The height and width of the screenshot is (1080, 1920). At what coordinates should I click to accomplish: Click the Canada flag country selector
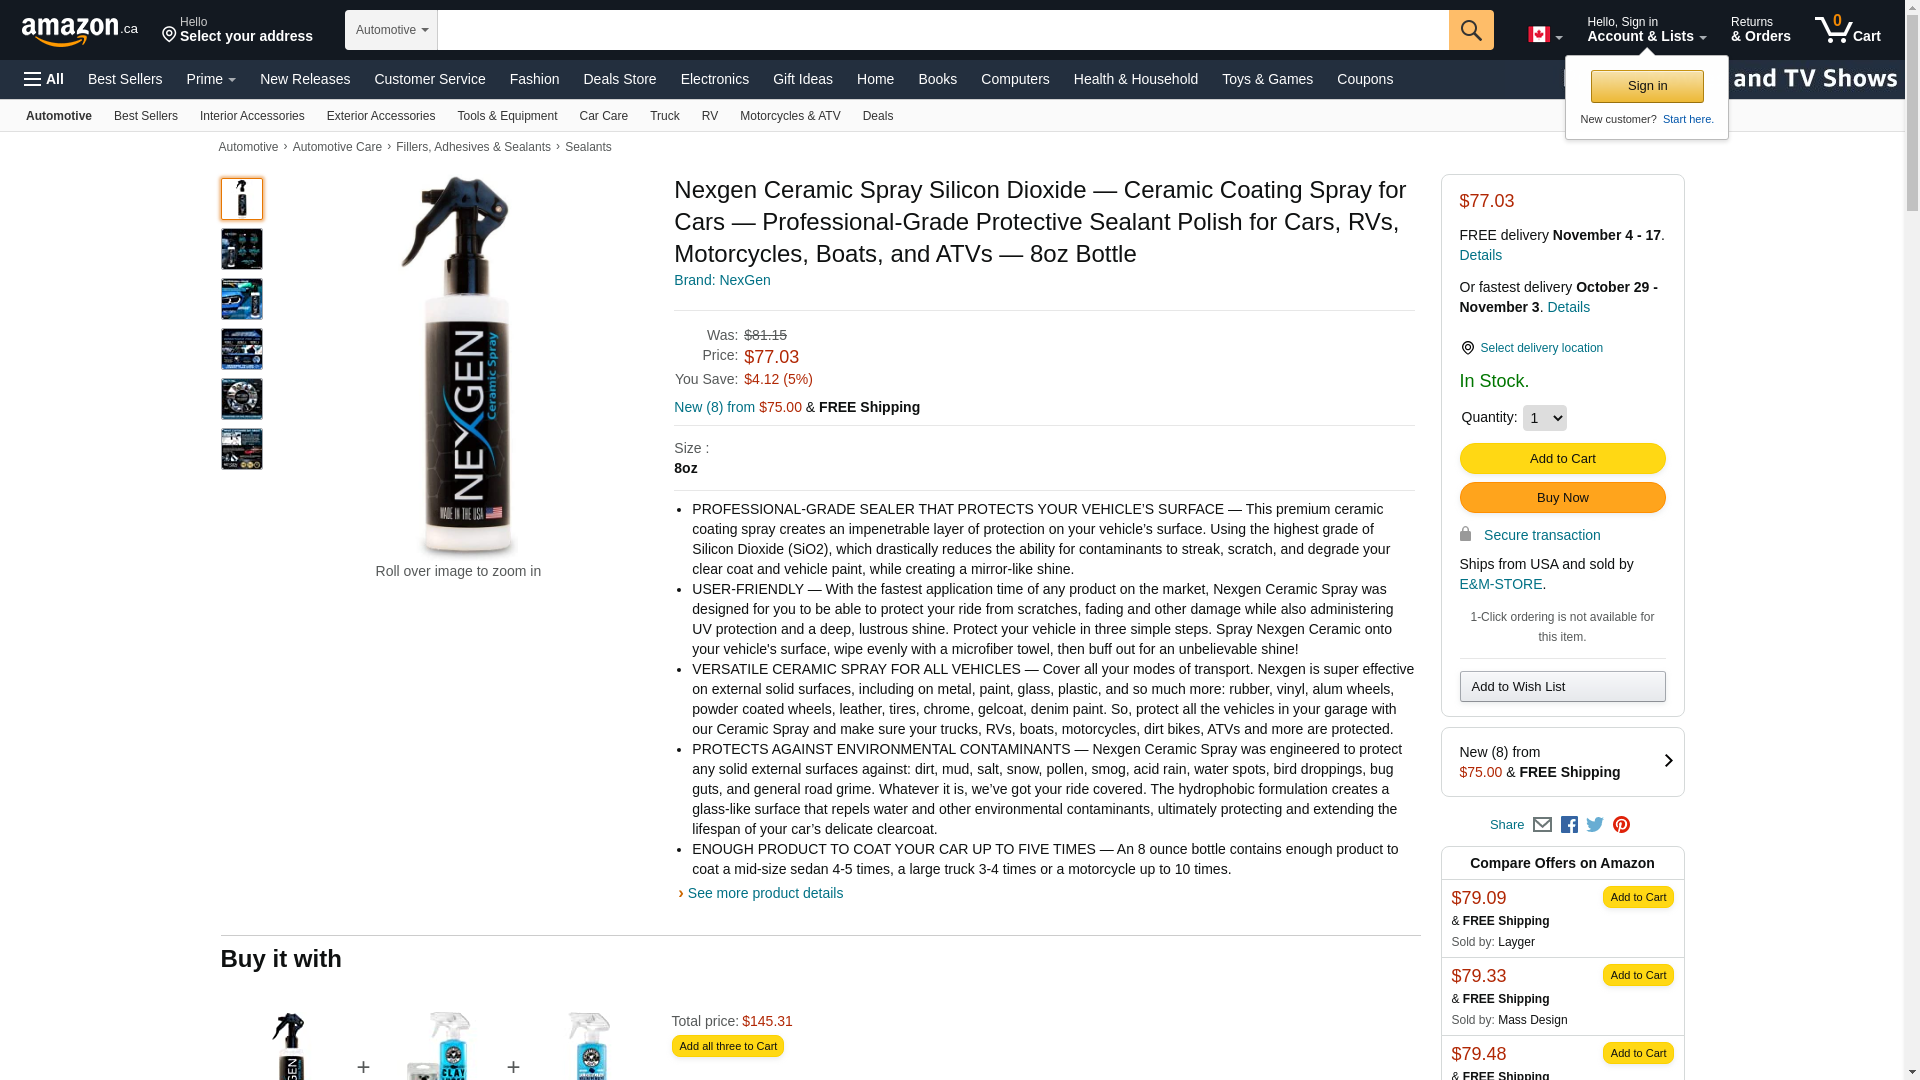pos(1545,35)
